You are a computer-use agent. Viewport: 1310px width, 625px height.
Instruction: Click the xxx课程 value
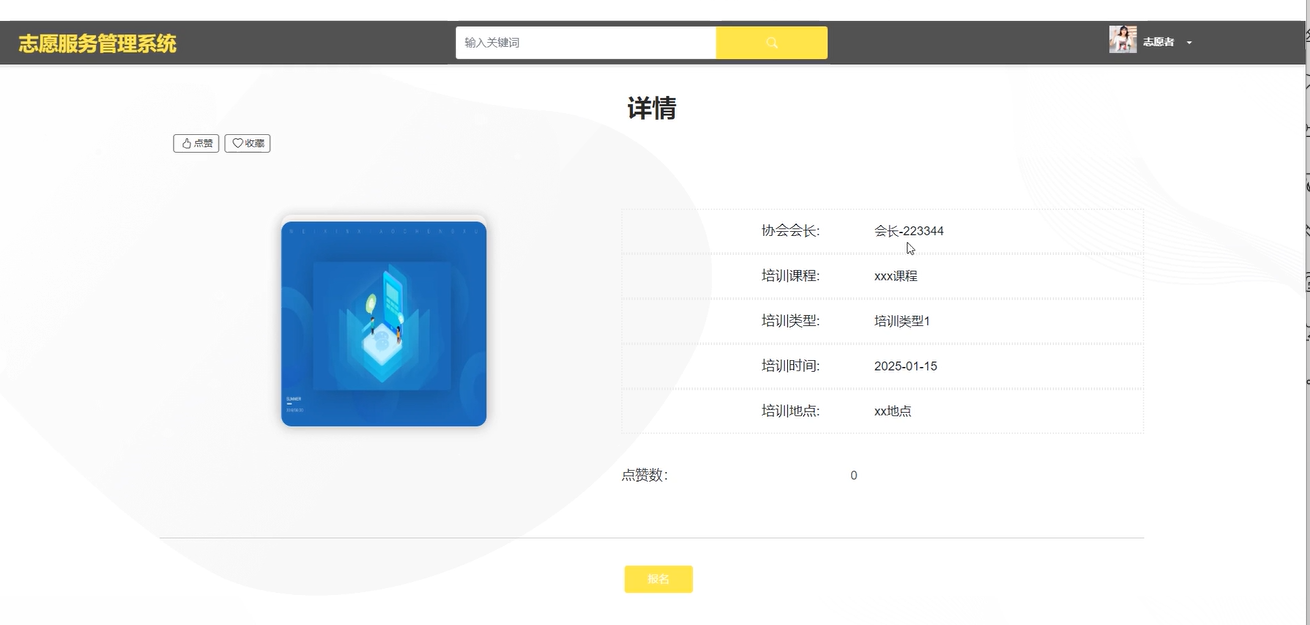click(x=896, y=276)
